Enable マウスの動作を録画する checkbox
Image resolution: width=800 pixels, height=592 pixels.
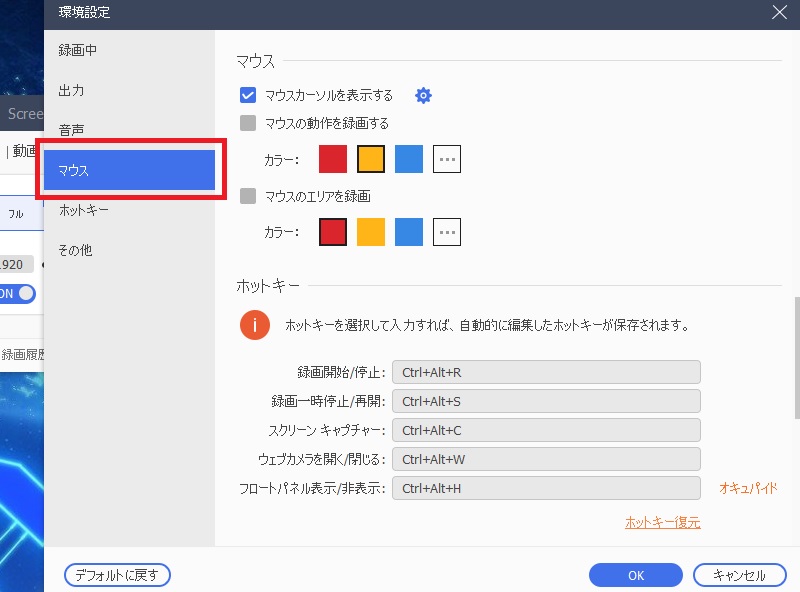248,123
